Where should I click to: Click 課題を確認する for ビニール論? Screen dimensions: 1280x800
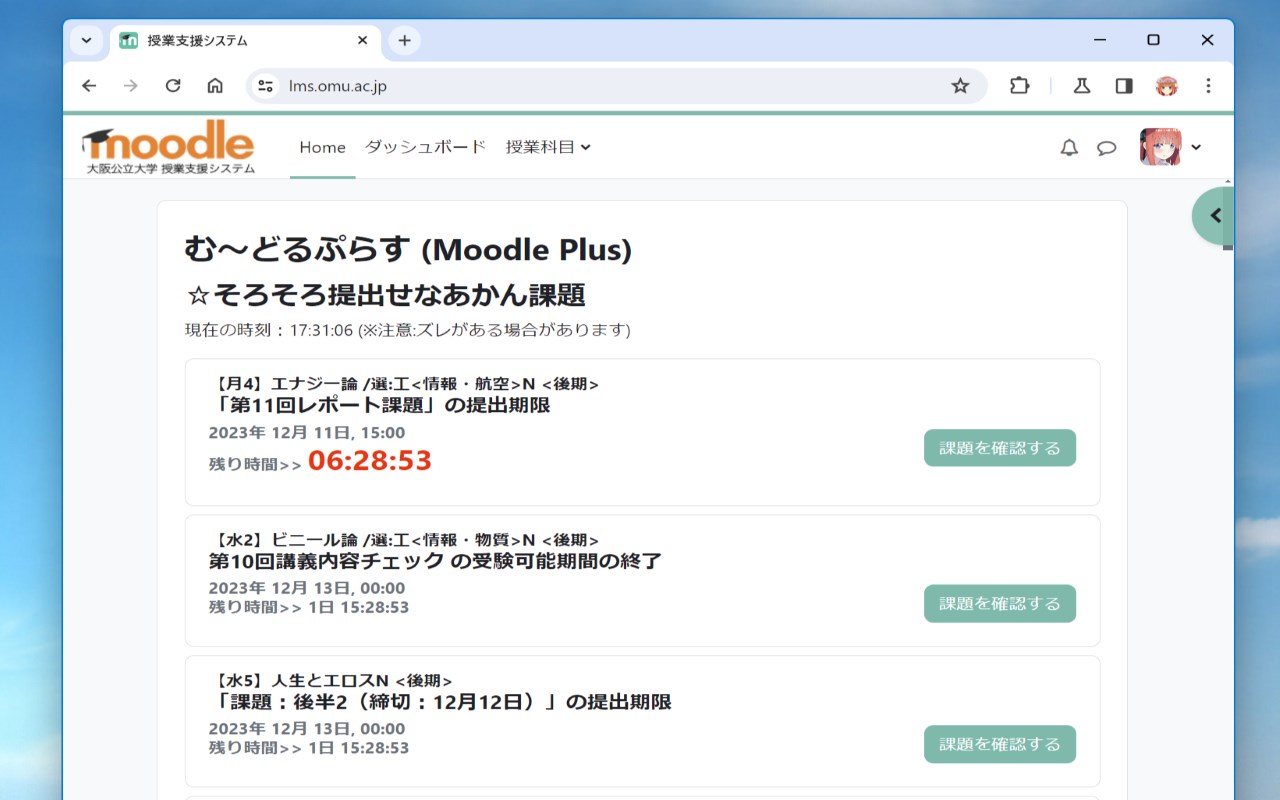click(1000, 604)
